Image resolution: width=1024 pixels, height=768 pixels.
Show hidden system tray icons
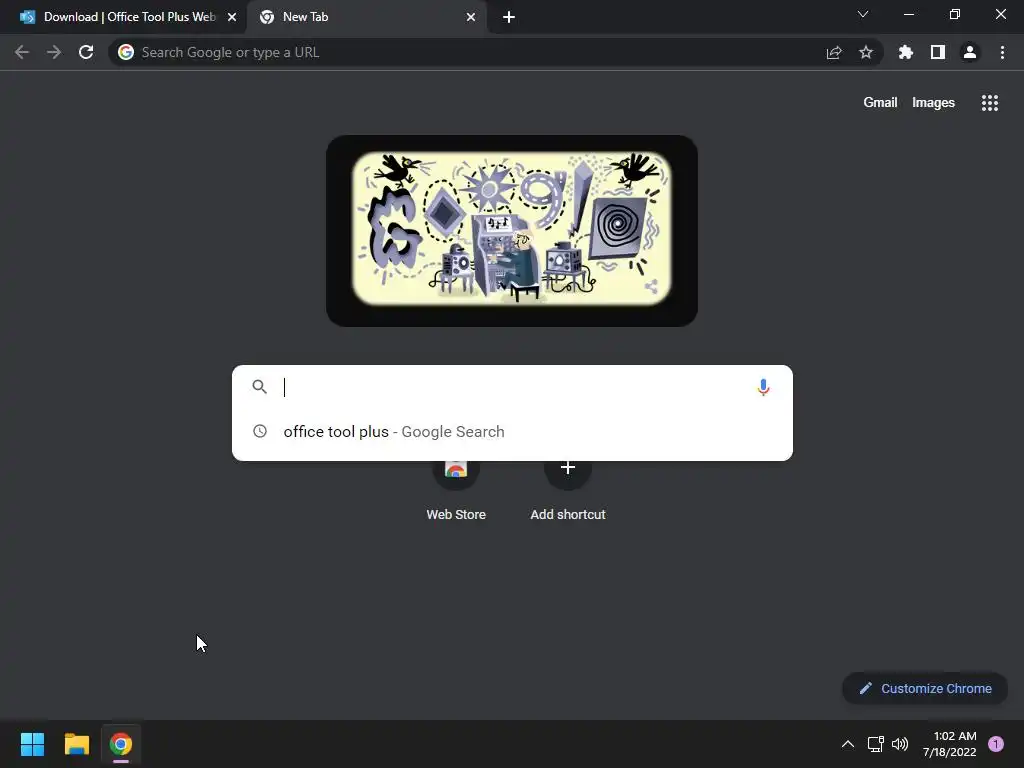848,744
